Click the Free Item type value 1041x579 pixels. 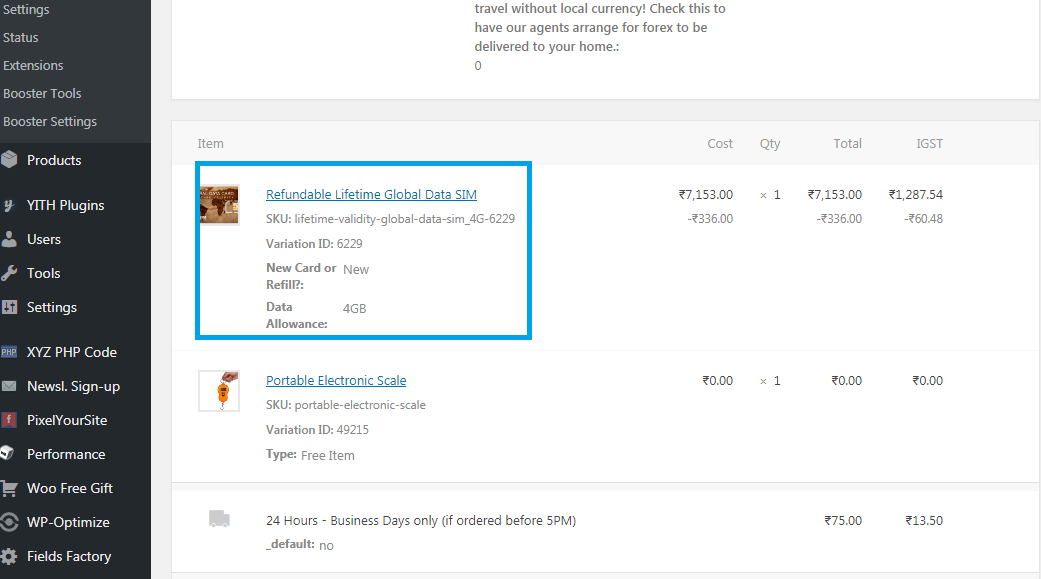[x=327, y=455]
